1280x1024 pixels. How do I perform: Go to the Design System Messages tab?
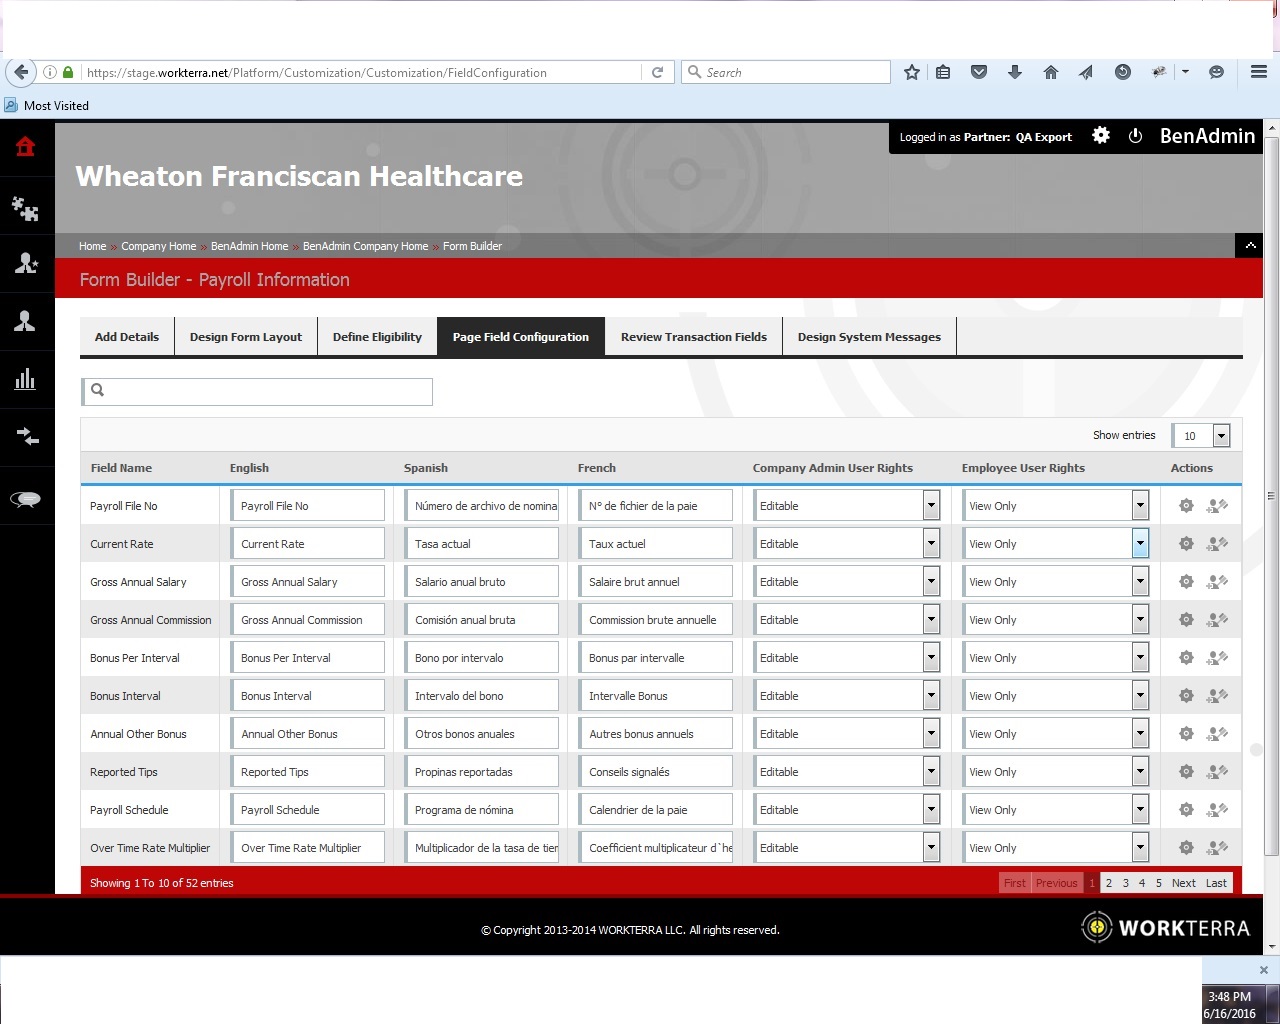(869, 337)
